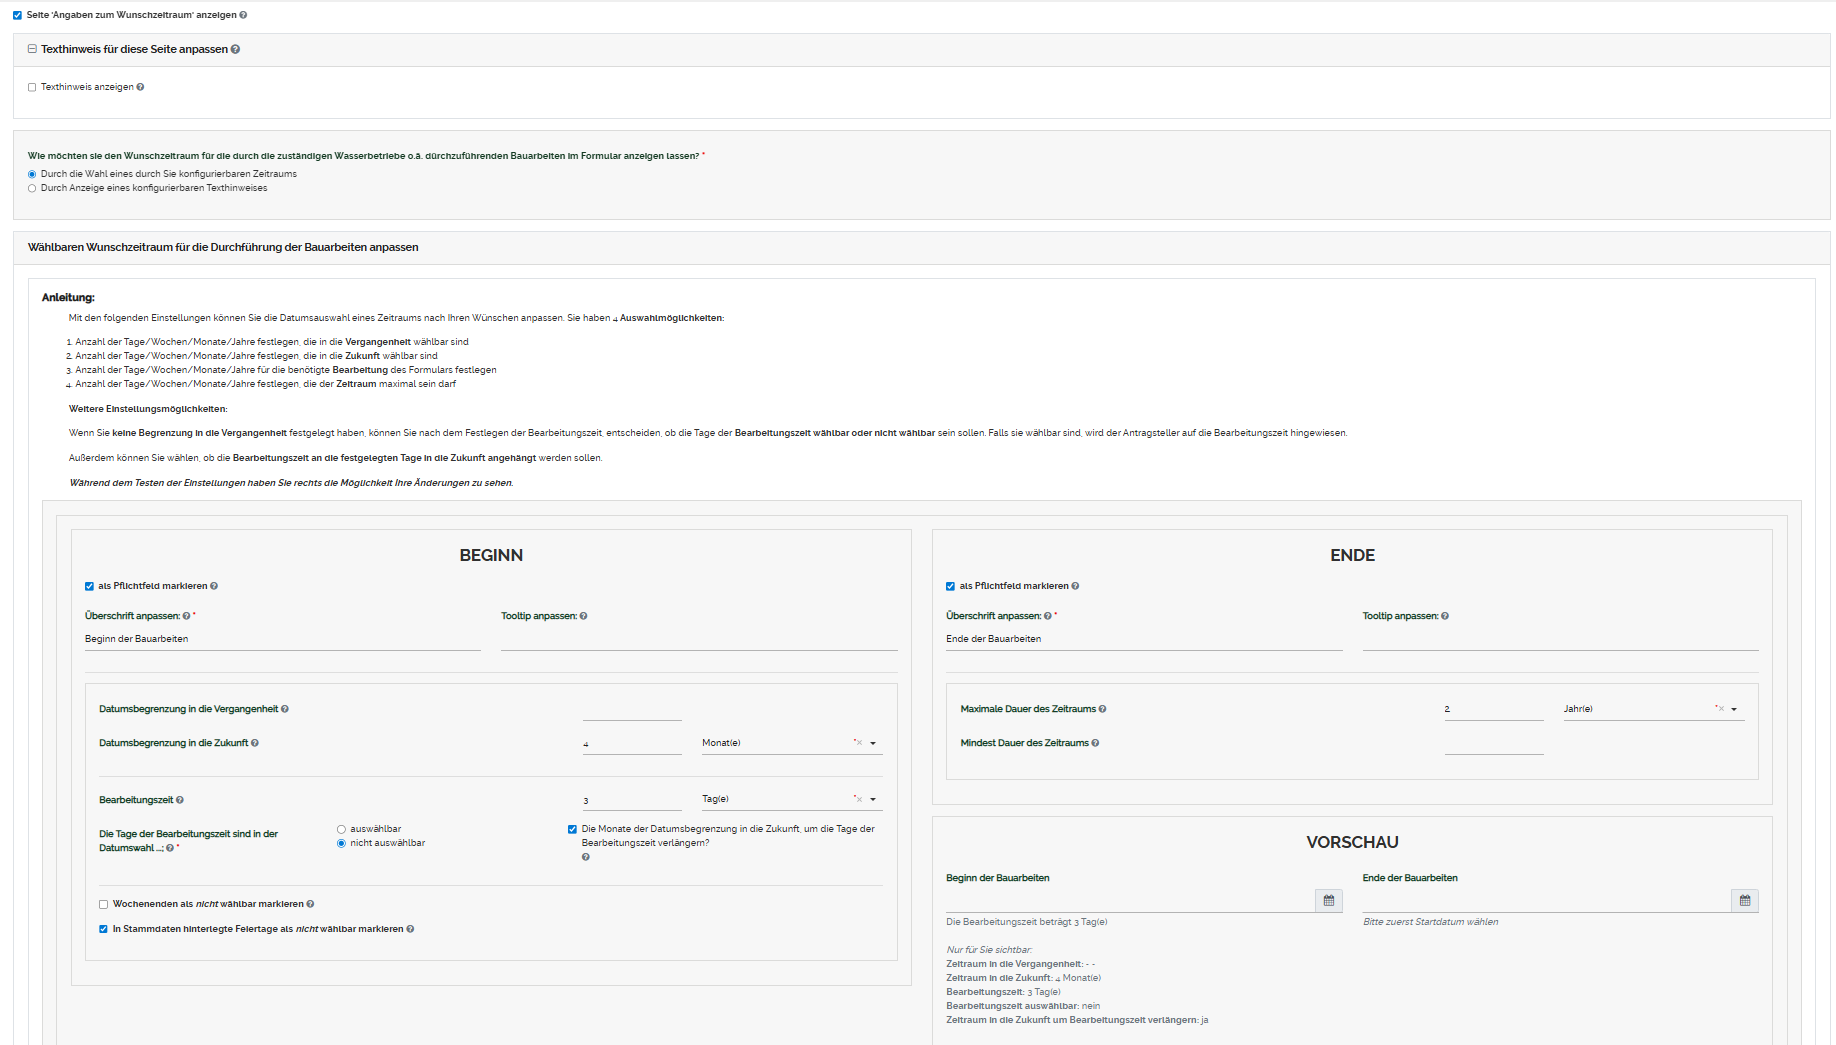Click help icon beside Bearbeitungszeit label
The width and height of the screenshot is (1836, 1045).
tap(180, 800)
